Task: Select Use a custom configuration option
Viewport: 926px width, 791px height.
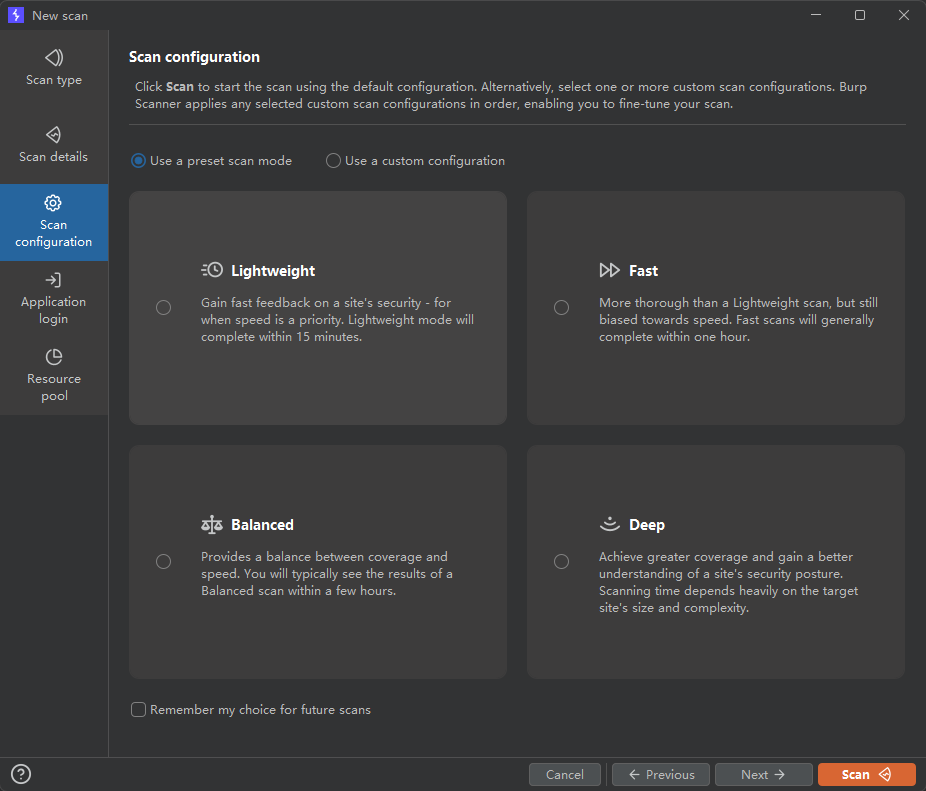Action: [x=415, y=161]
